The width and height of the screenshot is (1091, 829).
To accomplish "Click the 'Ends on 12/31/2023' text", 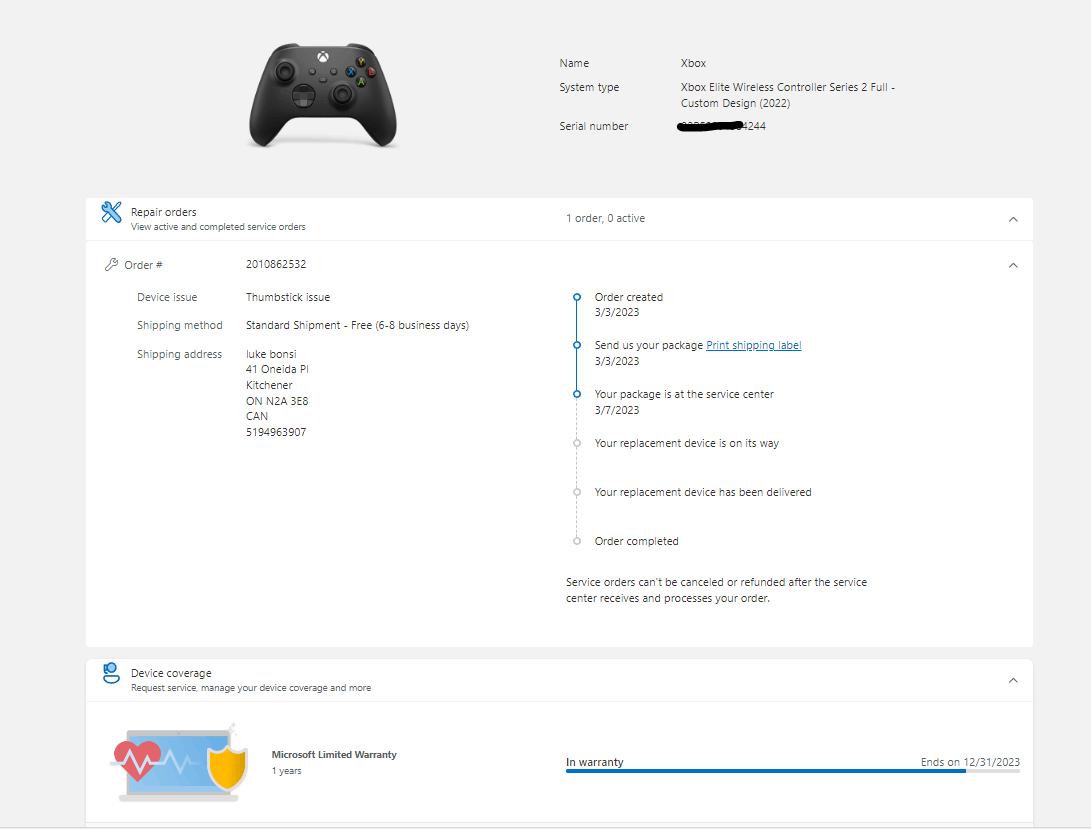I will click(x=970, y=762).
